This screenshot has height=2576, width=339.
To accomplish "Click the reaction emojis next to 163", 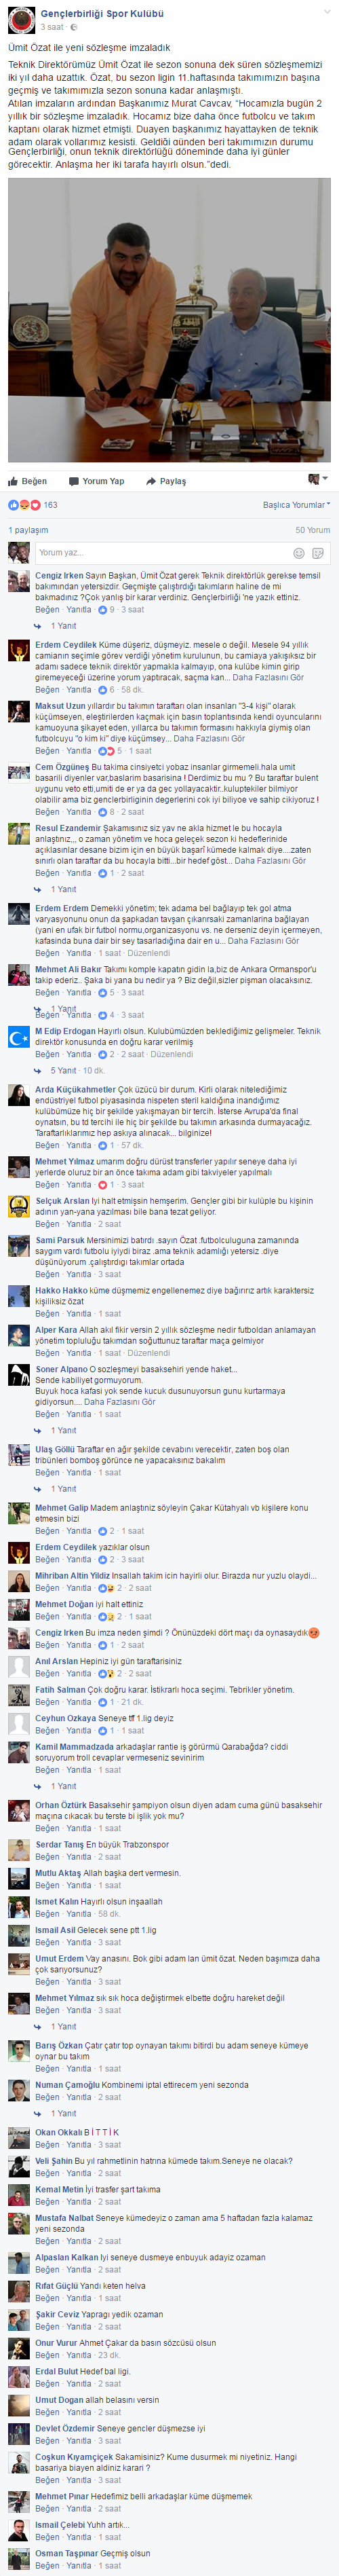I will click(x=24, y=505).
